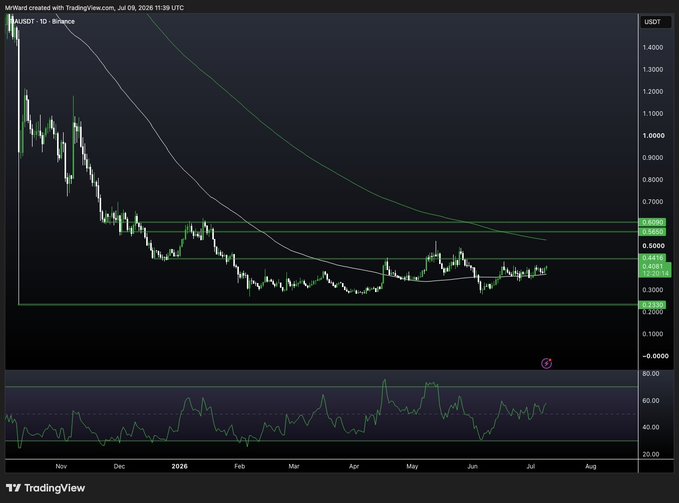Click the 0.6090 price level label
Viewport: 679px width, 503px height.
[653, 222]
